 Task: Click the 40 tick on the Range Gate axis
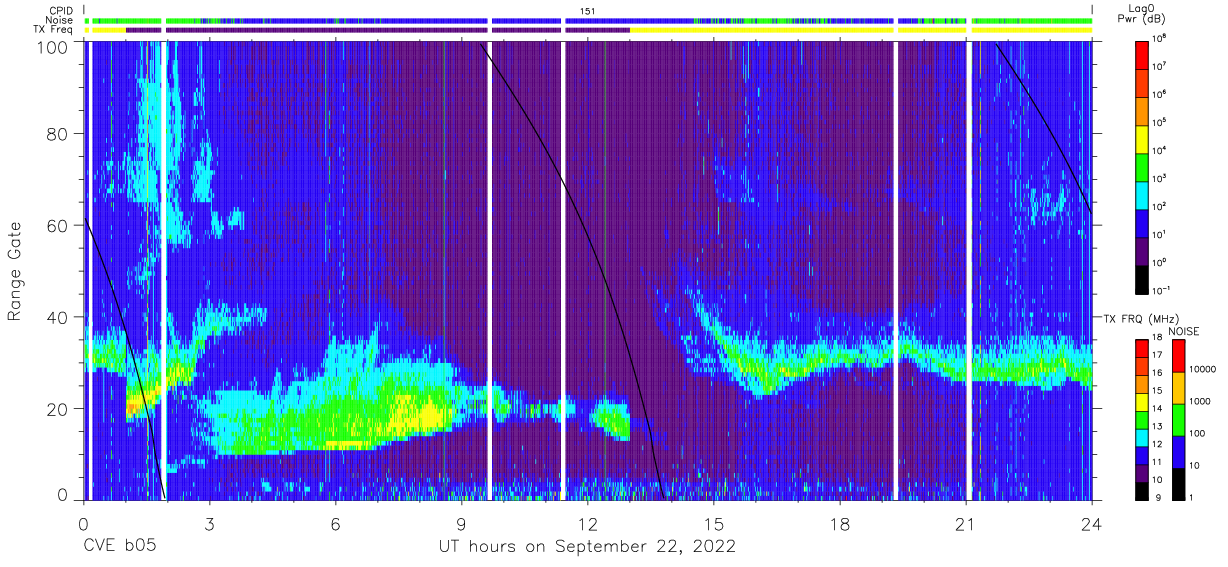tap(59, 318)
